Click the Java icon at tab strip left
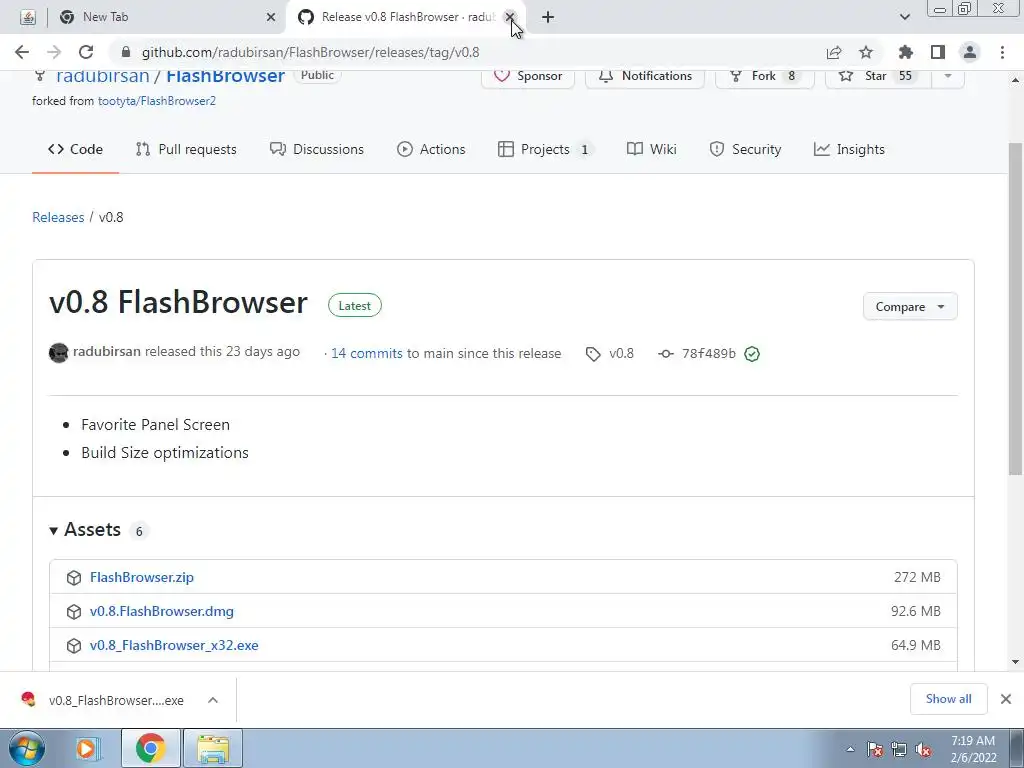 point(27,17)
